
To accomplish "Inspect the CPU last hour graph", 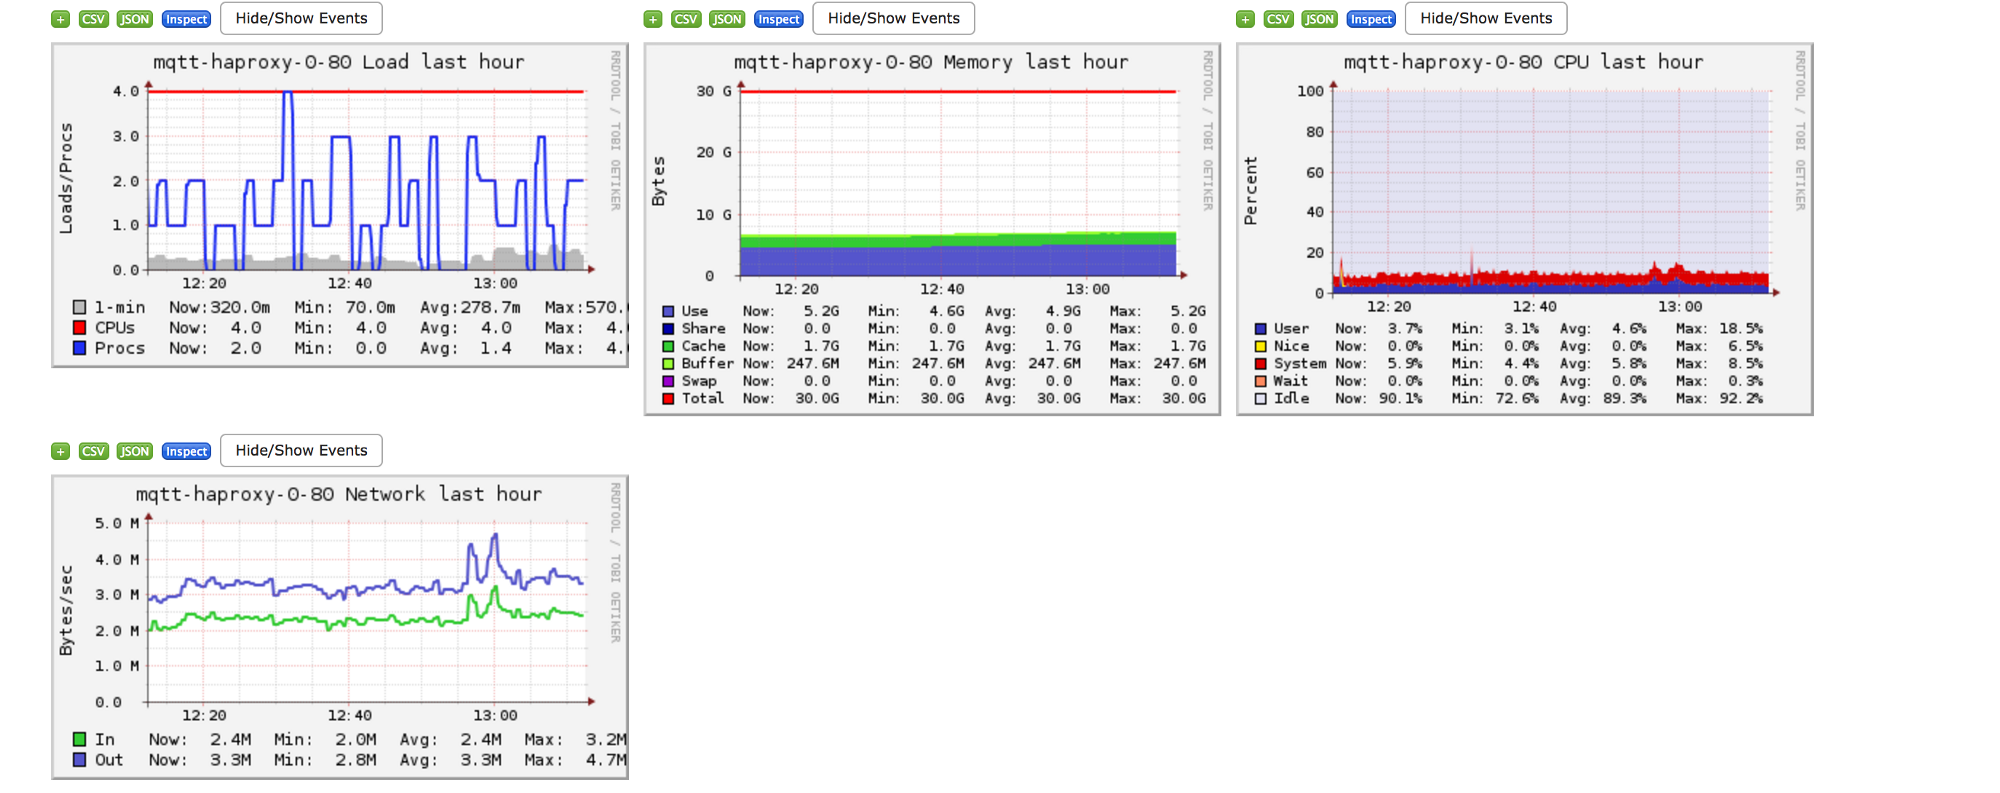I will pyautogui.click(x=1370, y=19).
